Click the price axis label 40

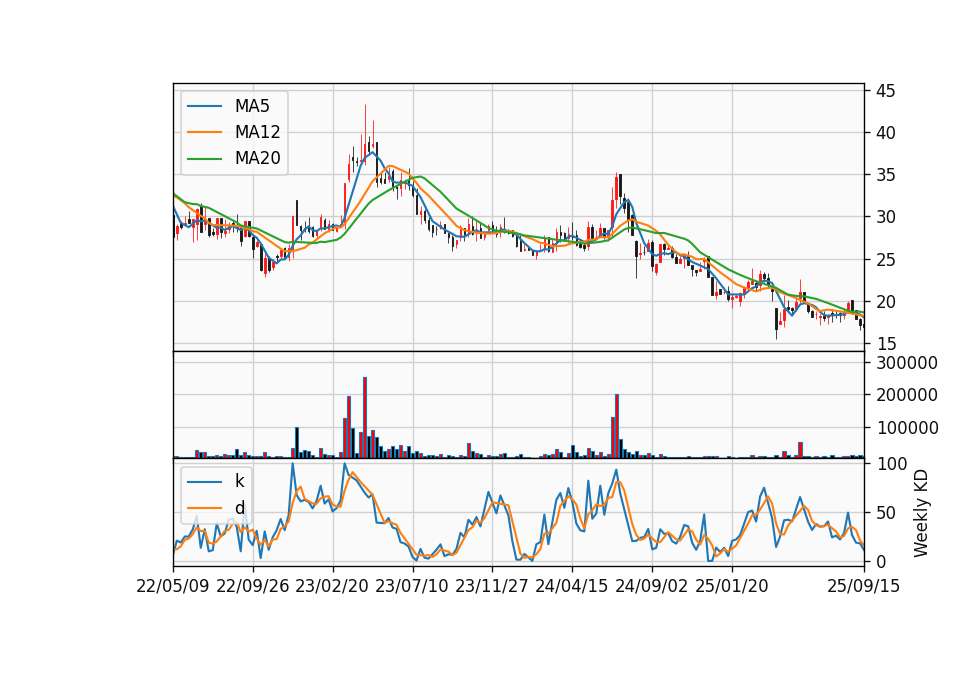[x=885, y=133]
